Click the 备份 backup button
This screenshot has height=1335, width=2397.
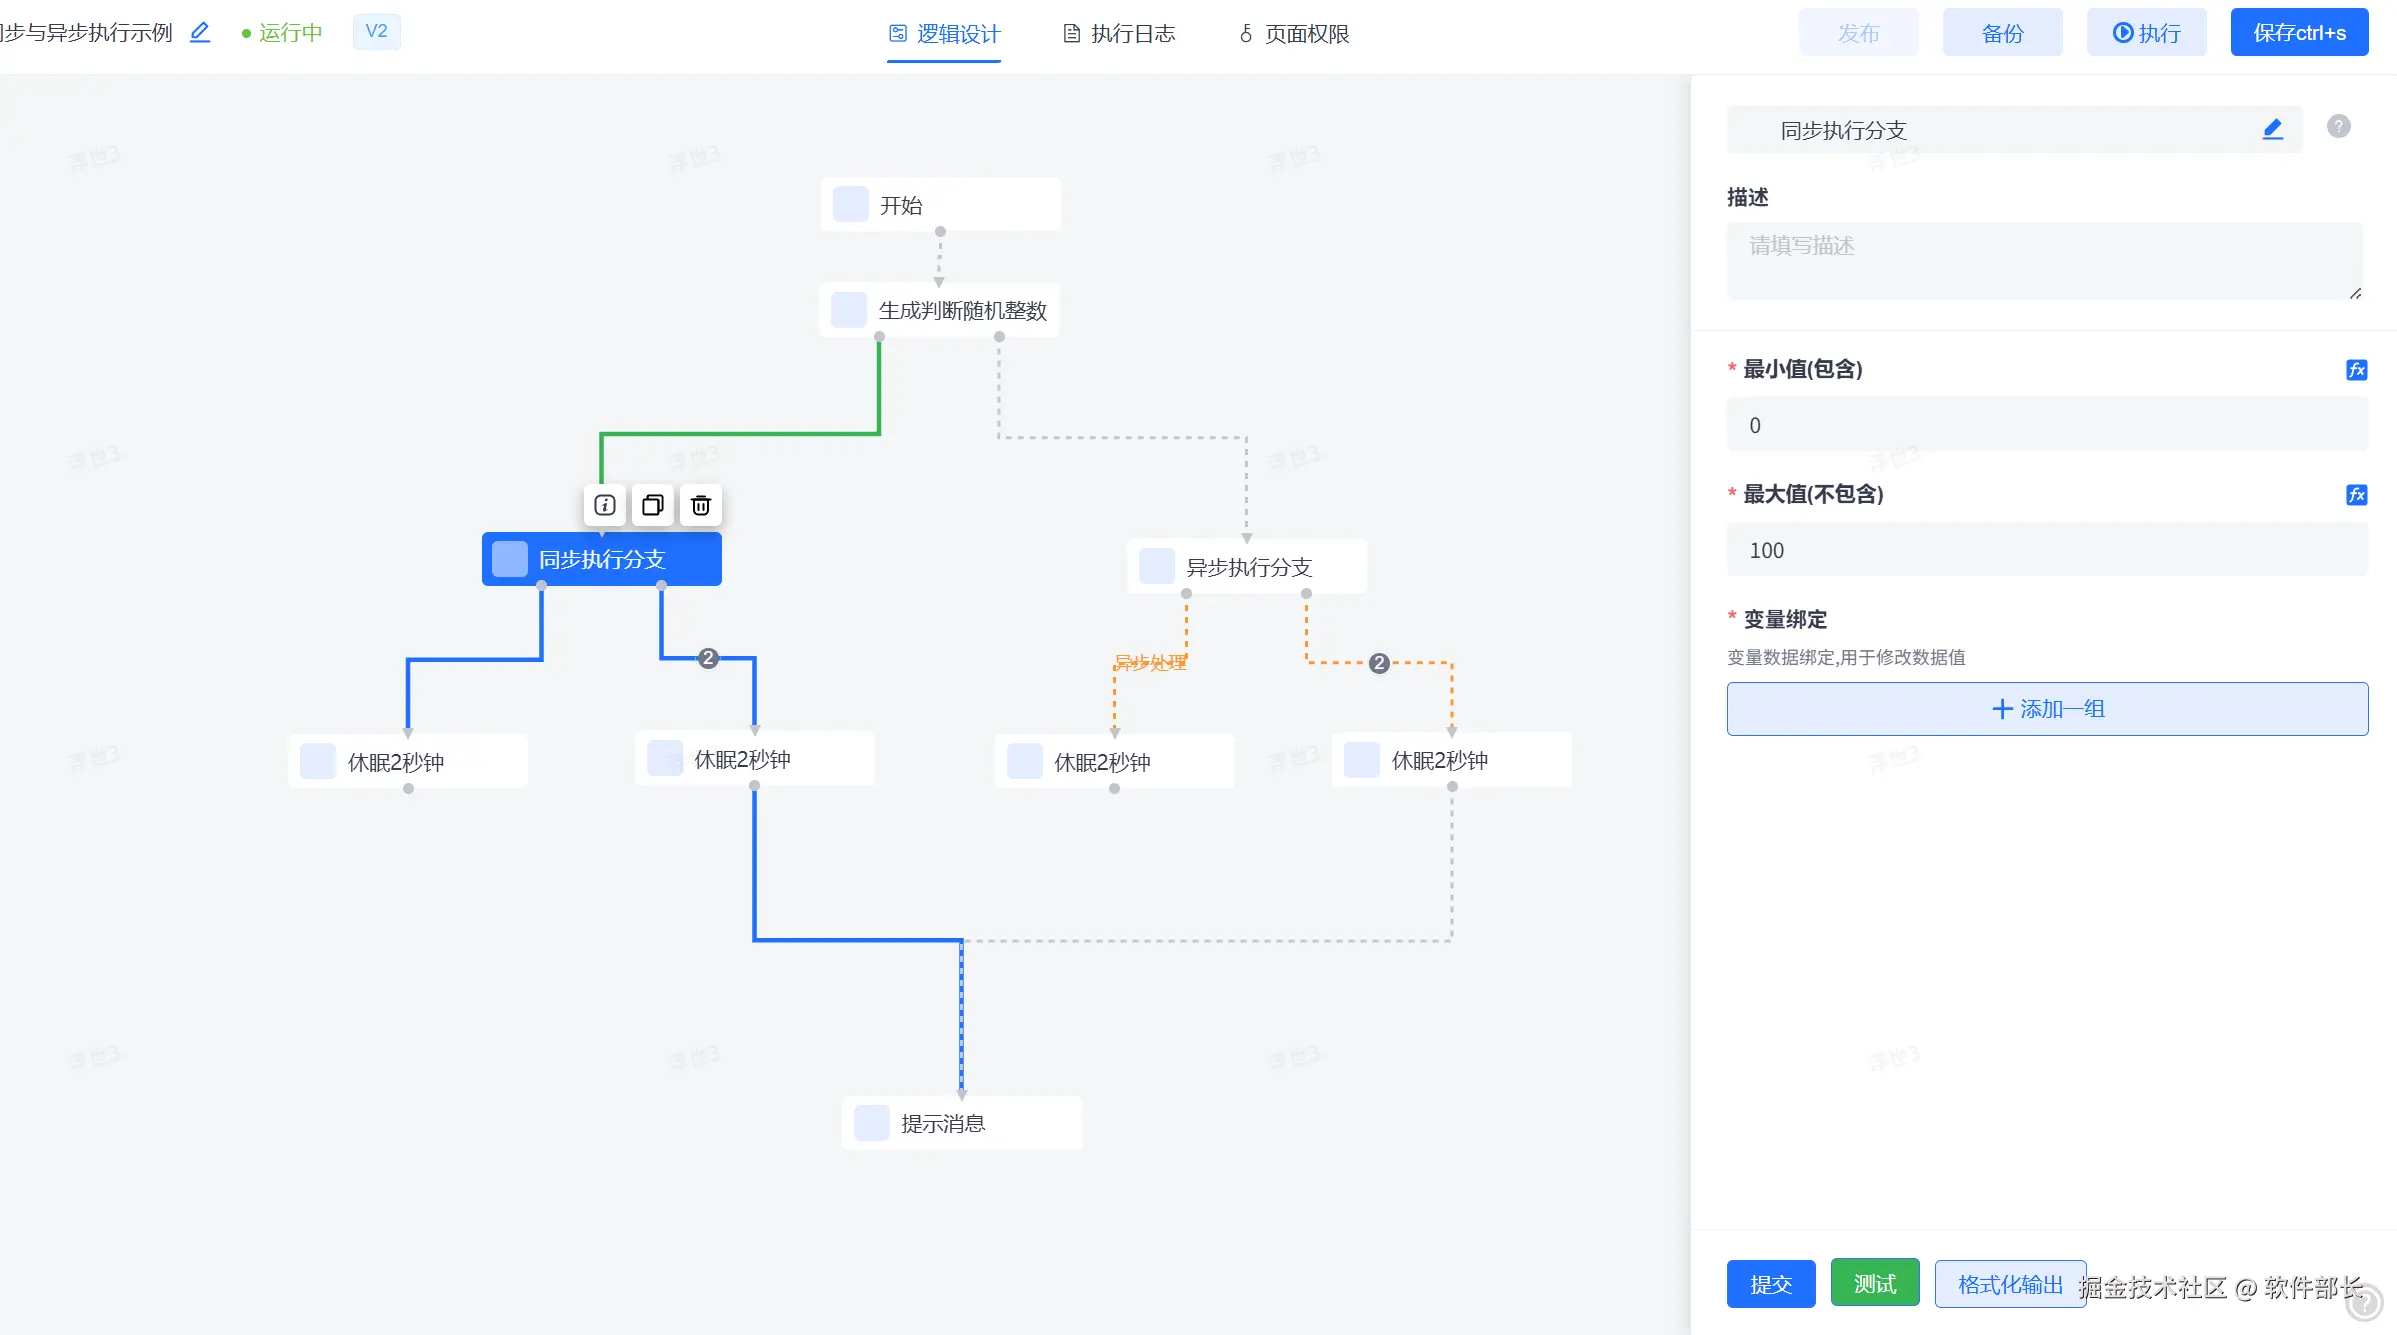point(2002,33)
